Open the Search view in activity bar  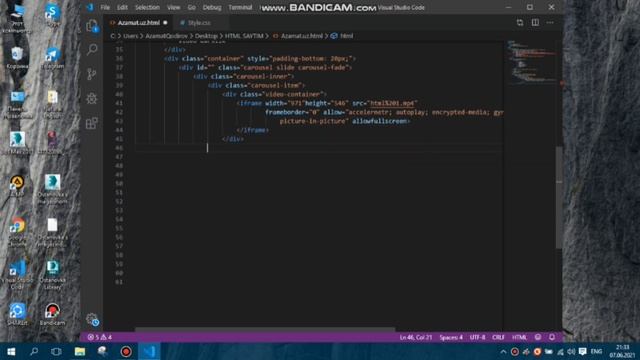click(x=92, y=49)
